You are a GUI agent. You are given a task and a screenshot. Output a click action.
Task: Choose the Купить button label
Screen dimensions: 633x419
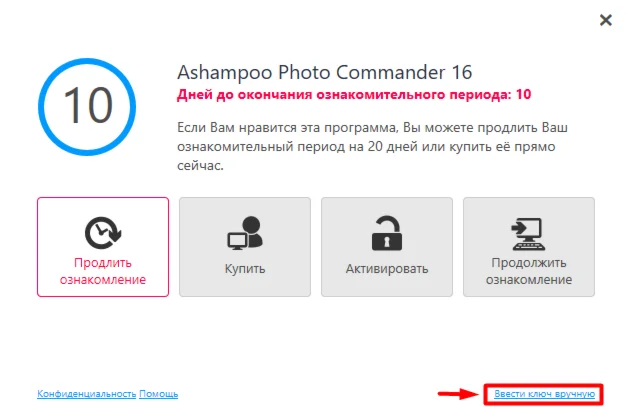[245, 268]
